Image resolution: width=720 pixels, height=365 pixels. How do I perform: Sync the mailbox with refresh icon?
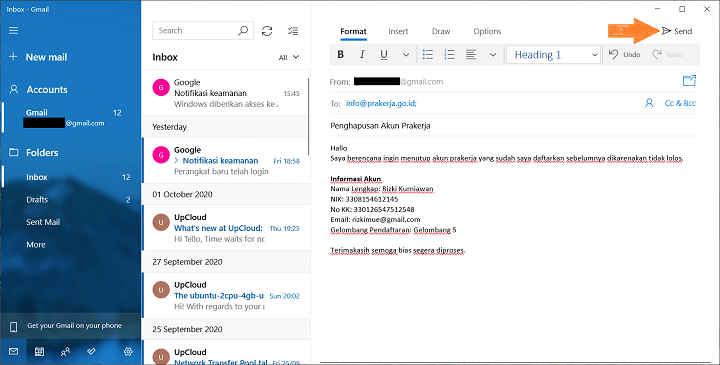267,31
